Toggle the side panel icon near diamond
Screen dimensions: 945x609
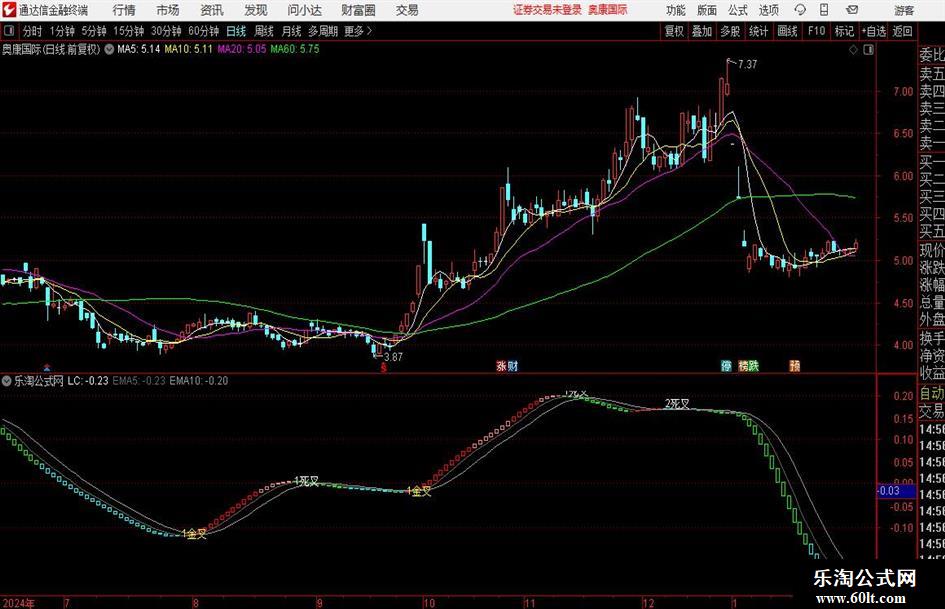(x=868, y=50)
